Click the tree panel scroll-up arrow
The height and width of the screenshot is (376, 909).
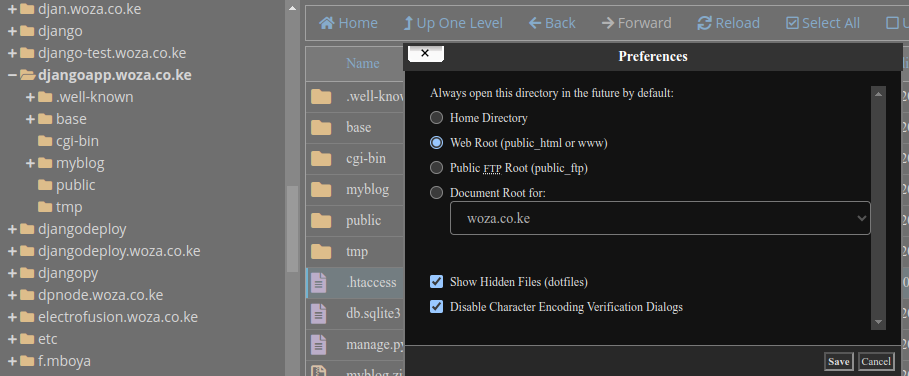click(292, 9)
